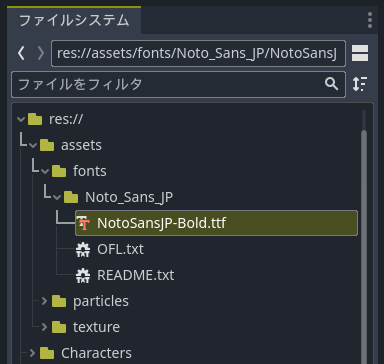Click the file tree vertical scrollbar
This screenshot has height=364, width=384.
coord(364,247)
